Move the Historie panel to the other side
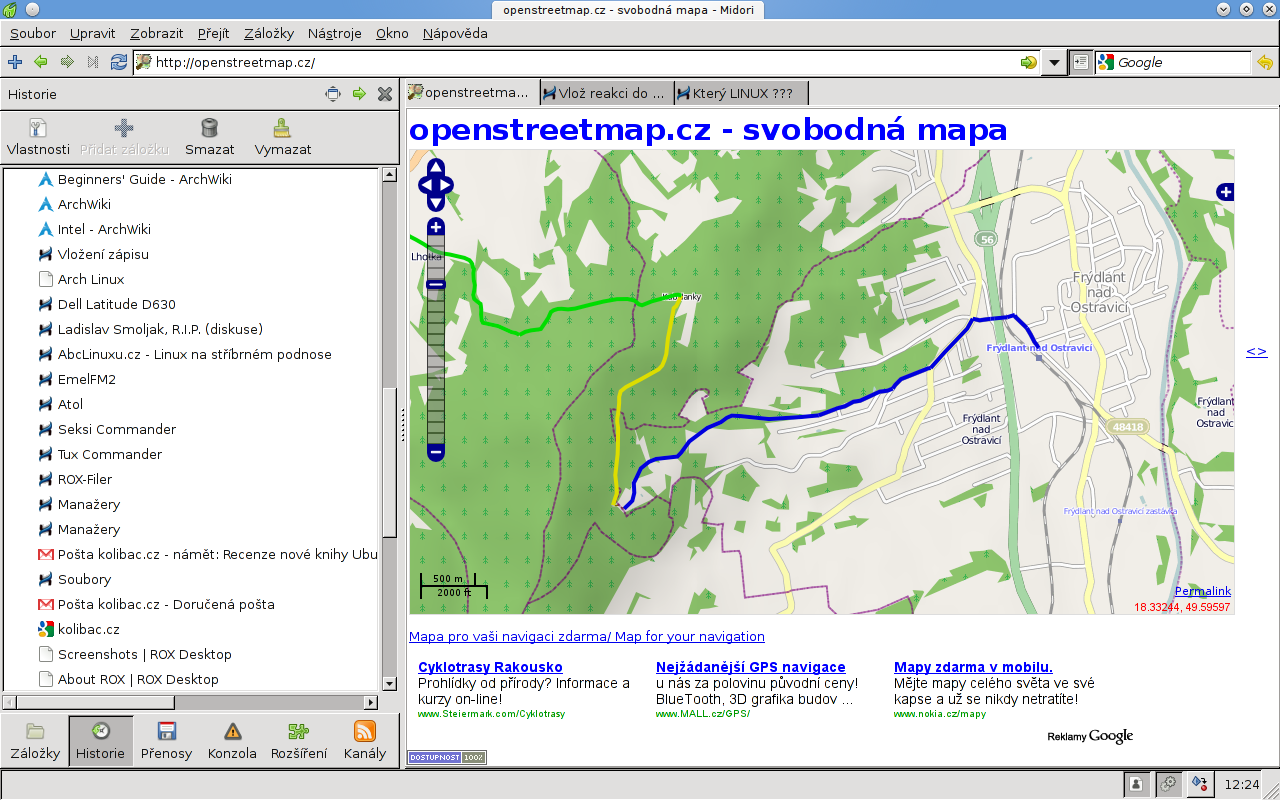Image resolution: width=1280 pixels, height=800 pixels. pos(359,94)
